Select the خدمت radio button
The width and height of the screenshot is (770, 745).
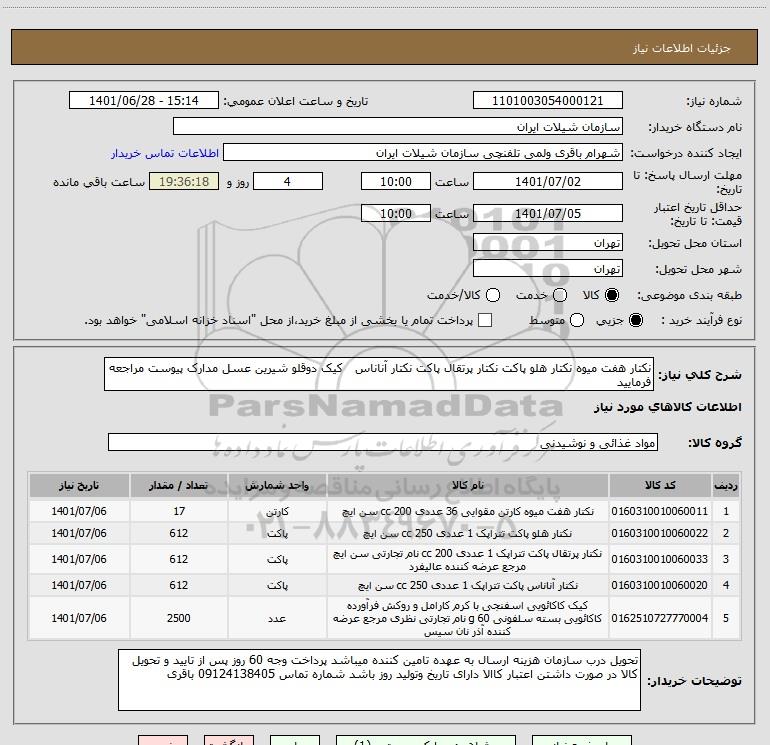(560, 295)
